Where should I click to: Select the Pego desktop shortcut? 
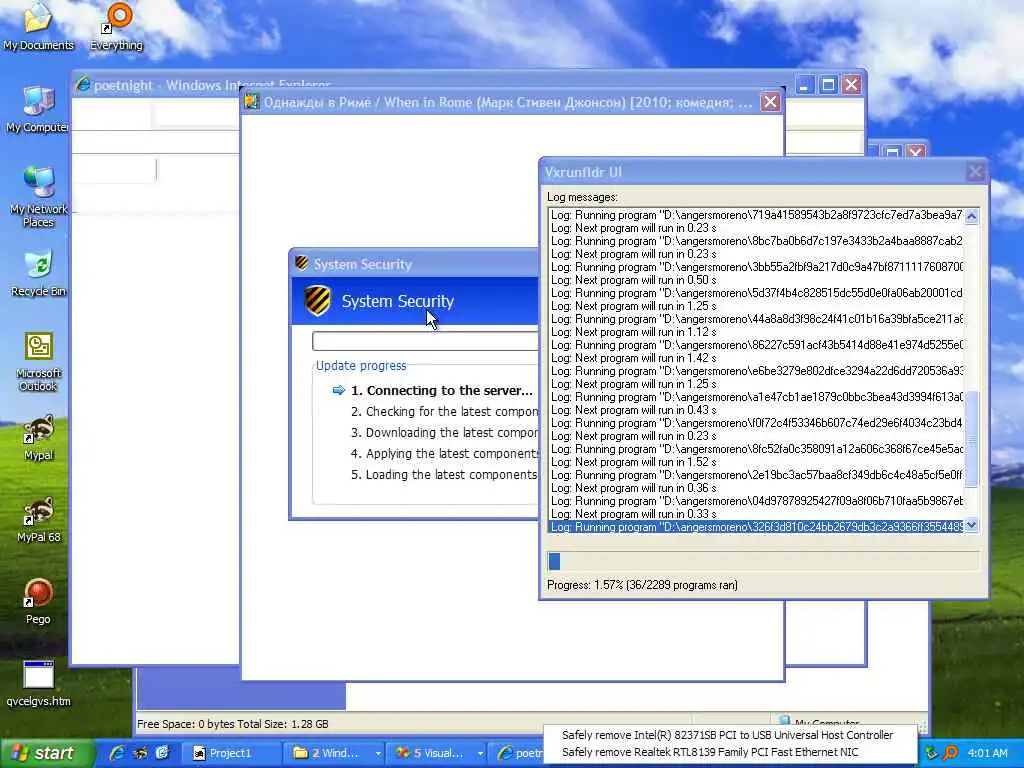click(38, 601)
